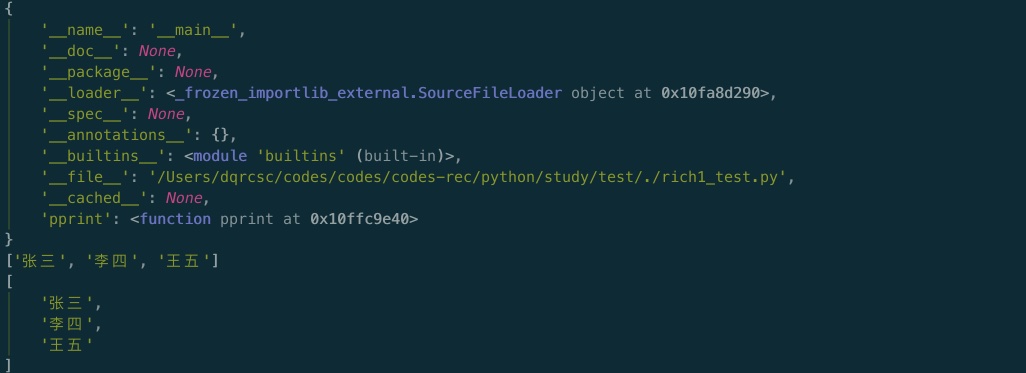Click the word module in builtins line
1026x373 pixels.
click(220, 156)
